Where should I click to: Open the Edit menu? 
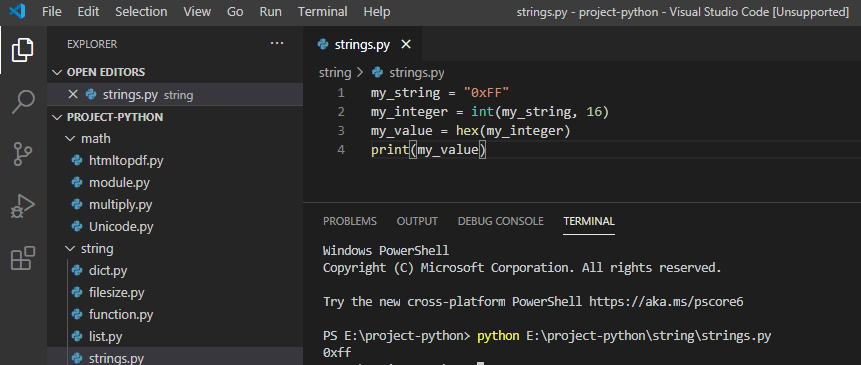[88, 12]
